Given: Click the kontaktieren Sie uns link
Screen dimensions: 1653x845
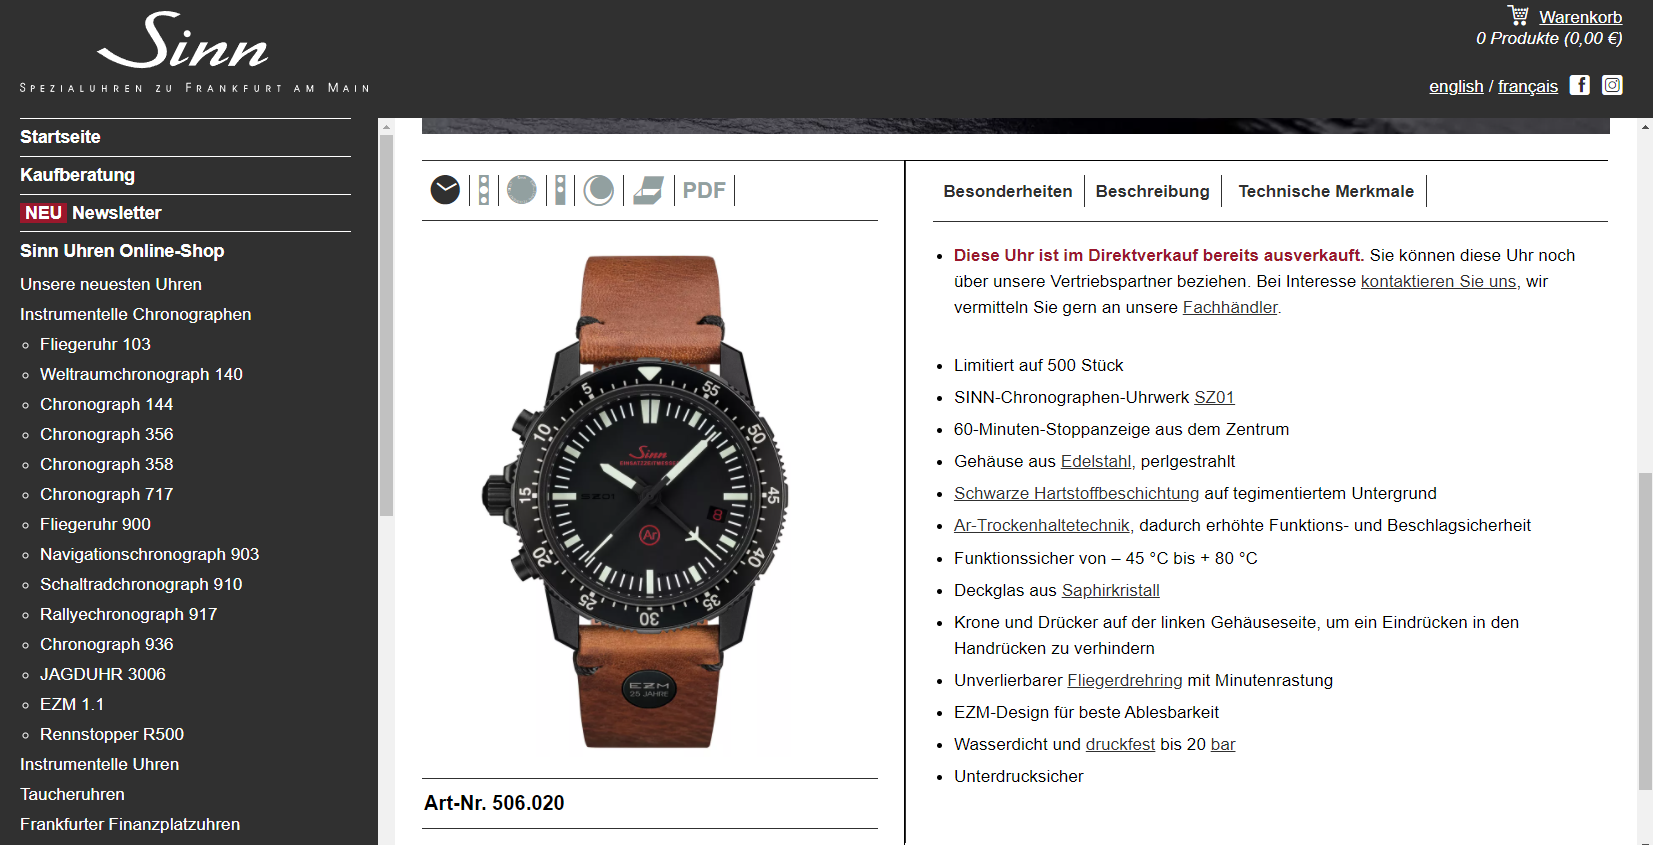Looking at the screenshot, I should (1438, 281).
